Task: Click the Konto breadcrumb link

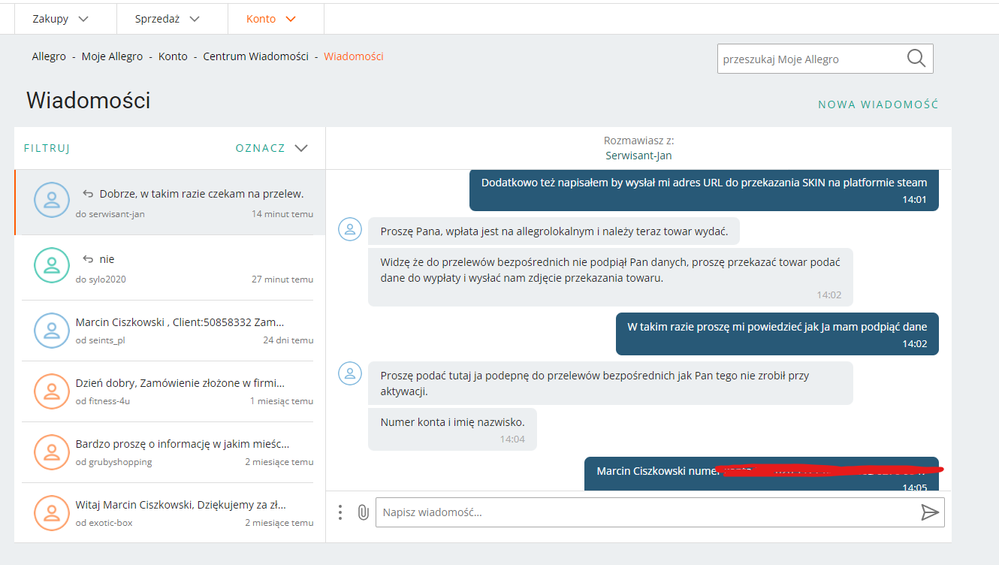Action: (173, 57)
